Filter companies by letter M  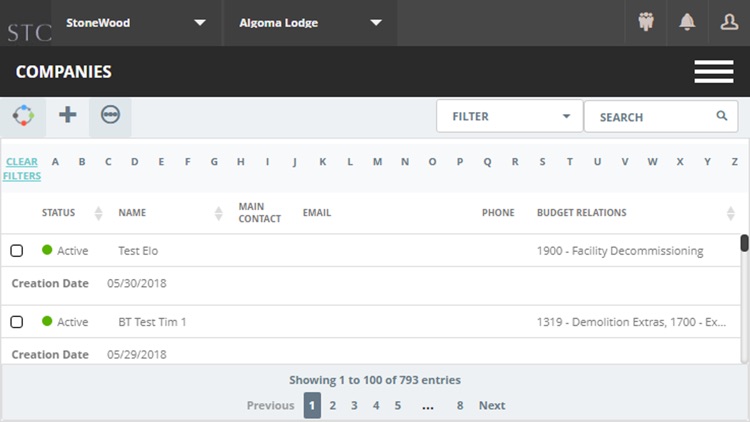coord(377,162)
